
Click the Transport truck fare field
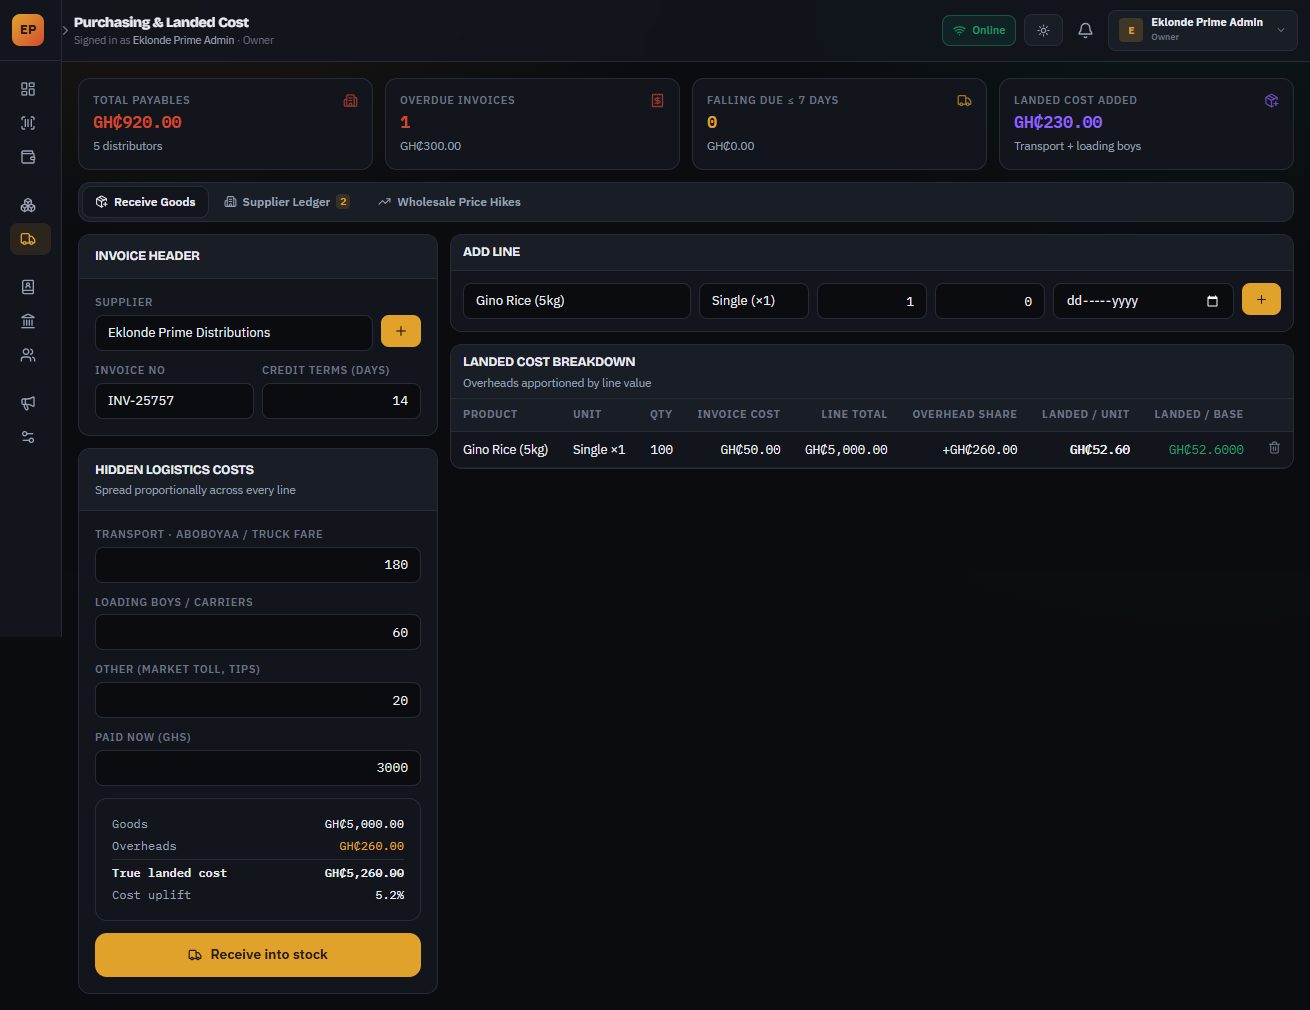click(258, 565)
